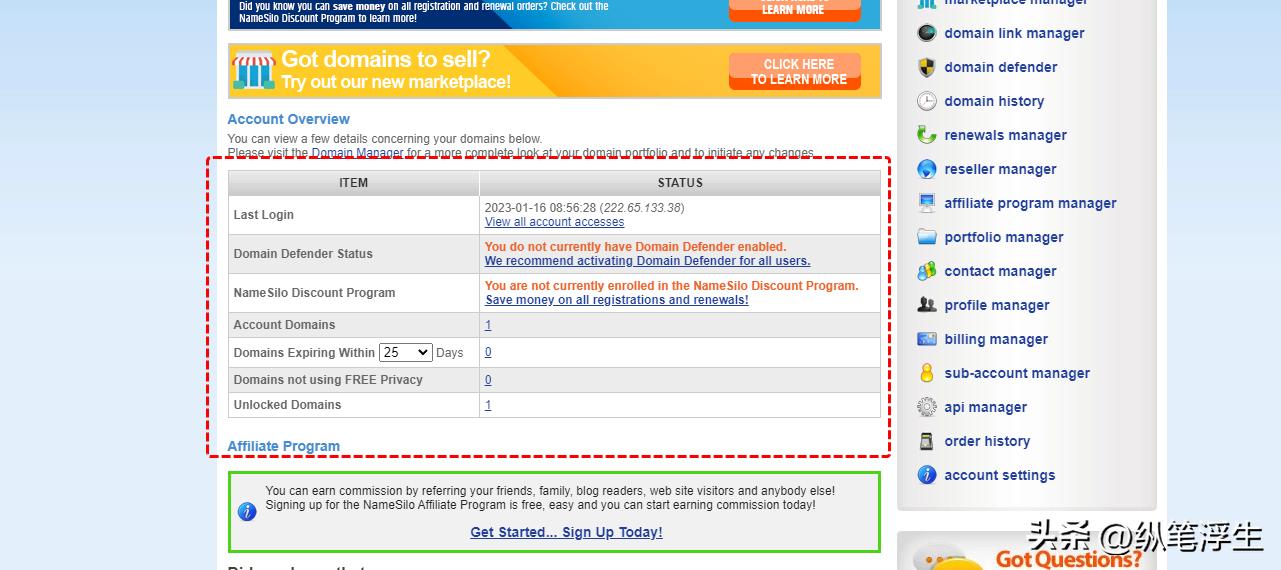
Task: Click the api manager gear icon
Action: pyautogui.click(x=927, y=407)
